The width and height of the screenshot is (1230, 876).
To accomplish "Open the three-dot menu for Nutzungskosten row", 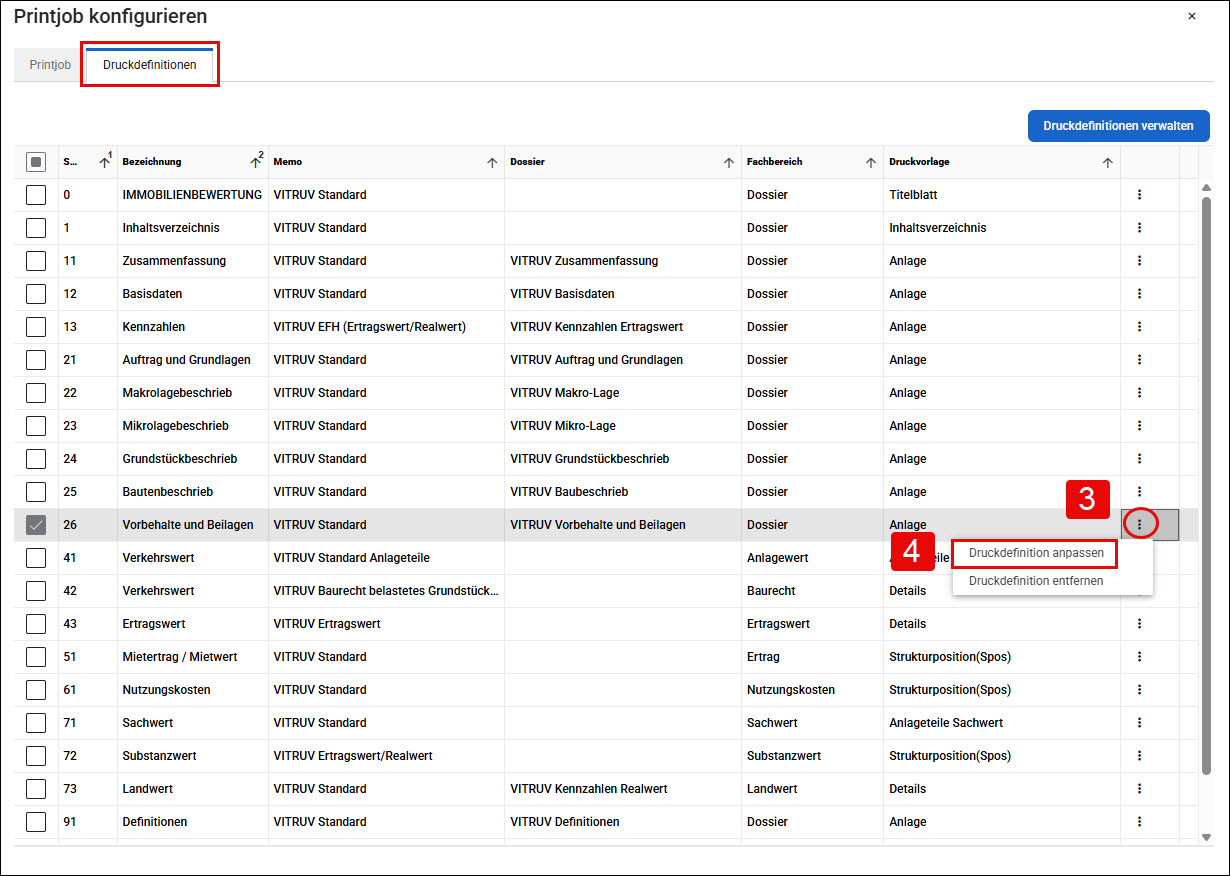I will point(1139,690).
